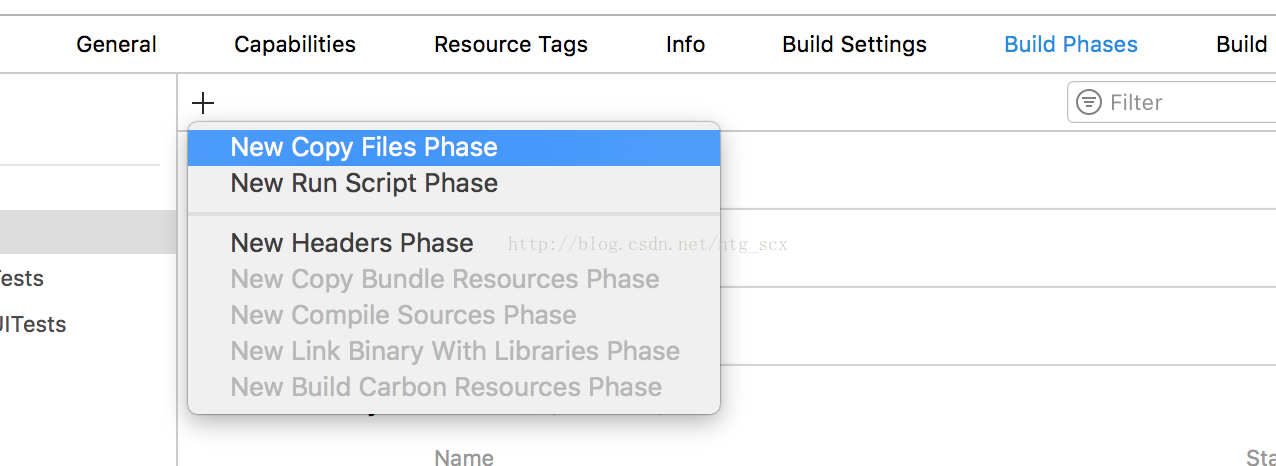Open the Build Settings tab

pos(855,44)
